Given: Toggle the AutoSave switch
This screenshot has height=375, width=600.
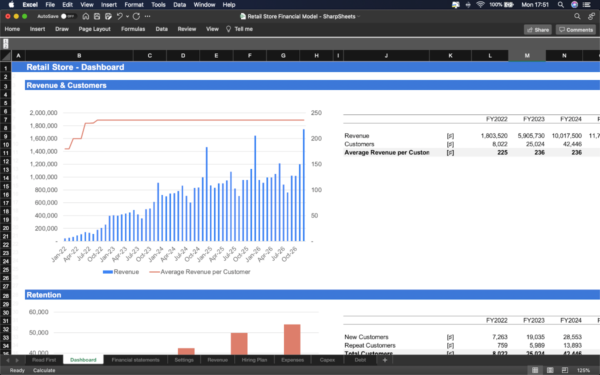Looking at the screenshot, I should 69,16.
